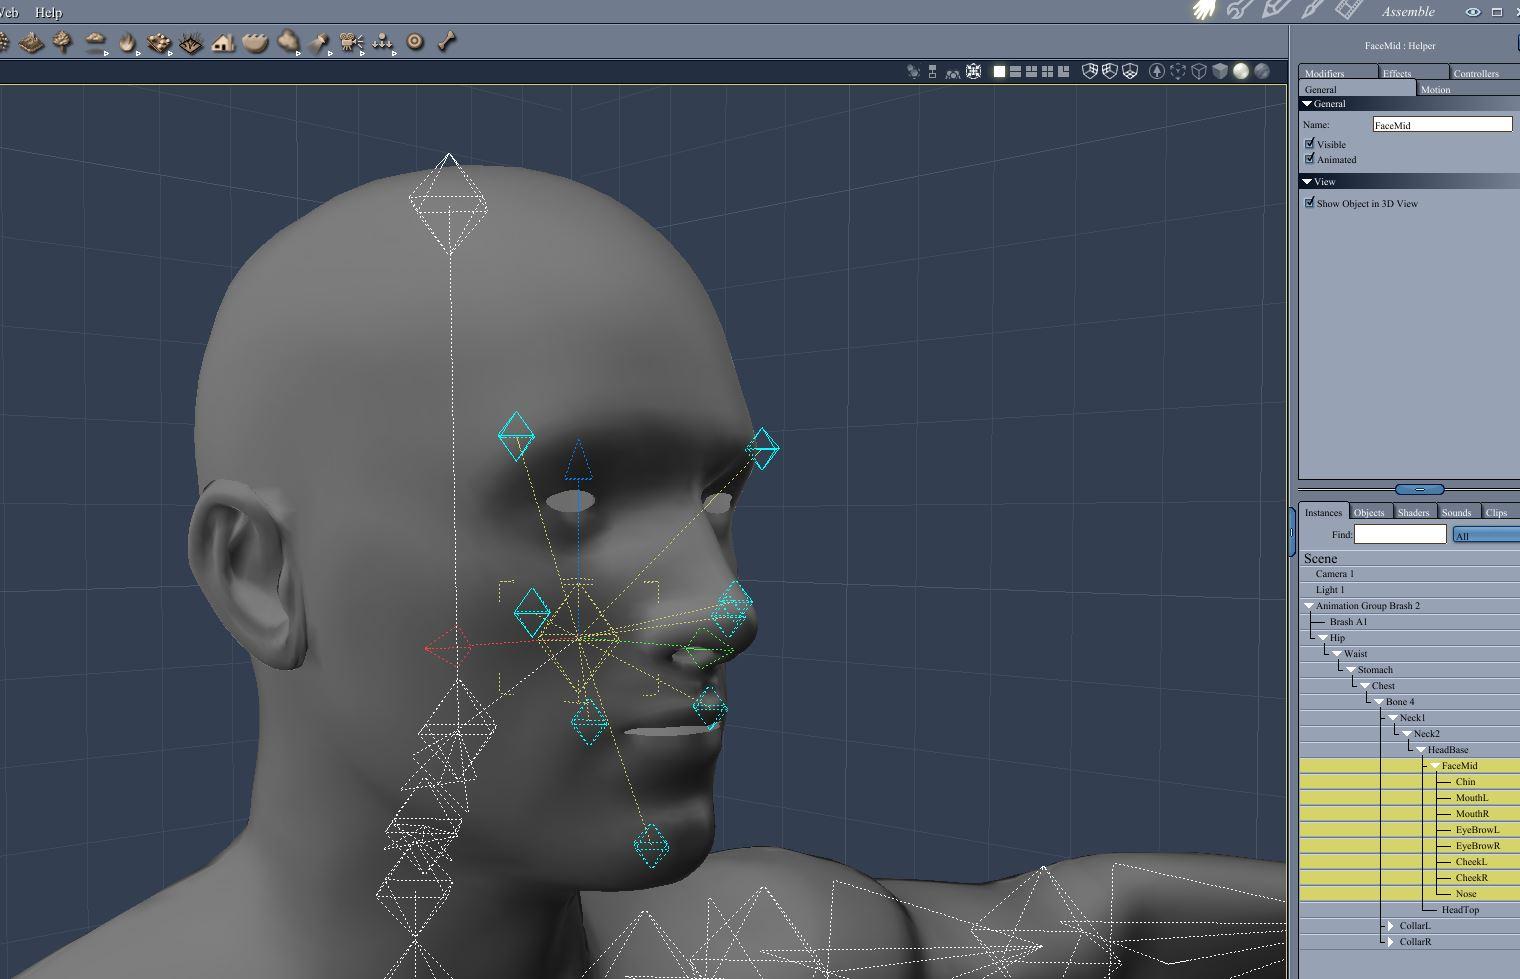Collapse the View section triangle

(1307, 182)
